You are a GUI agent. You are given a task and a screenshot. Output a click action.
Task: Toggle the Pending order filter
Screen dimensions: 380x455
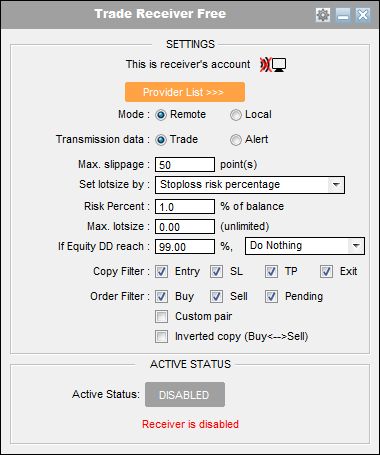point(271,297)
